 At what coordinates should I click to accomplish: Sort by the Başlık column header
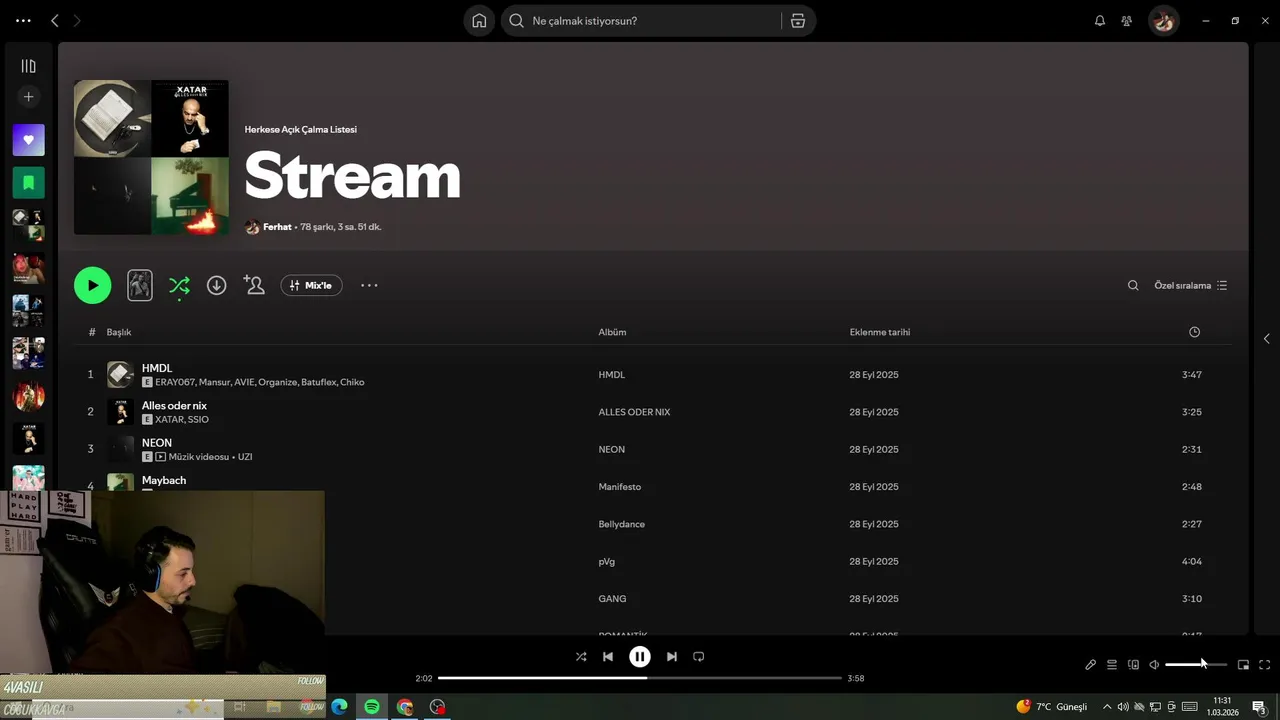(x=119, y=332)
